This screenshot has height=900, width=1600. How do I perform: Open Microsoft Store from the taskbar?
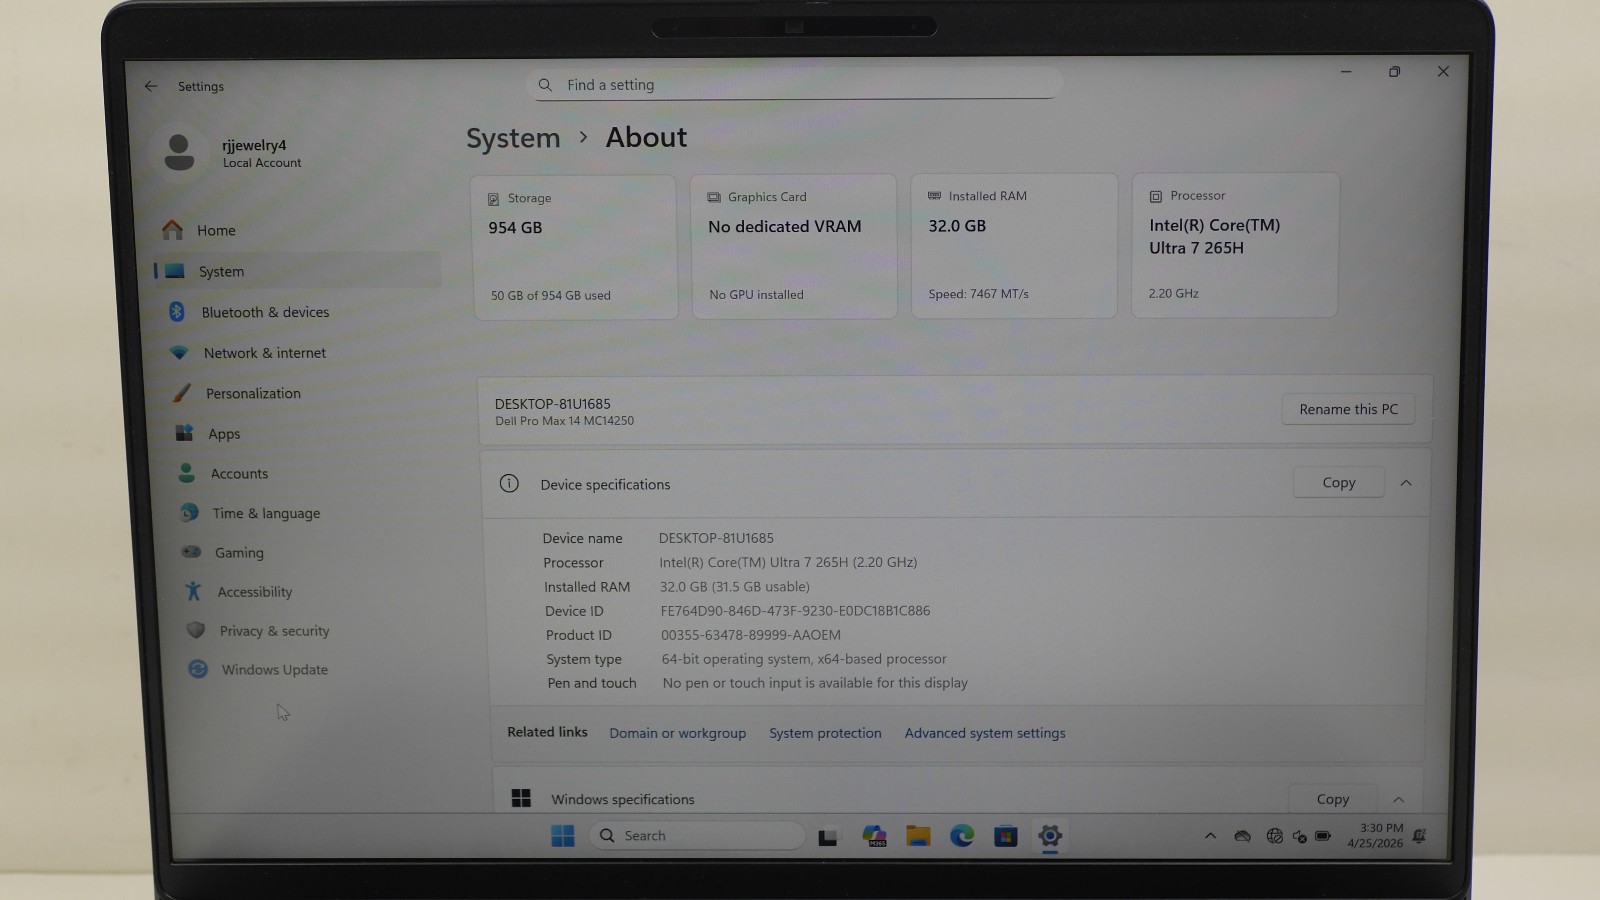[1006, 836]
